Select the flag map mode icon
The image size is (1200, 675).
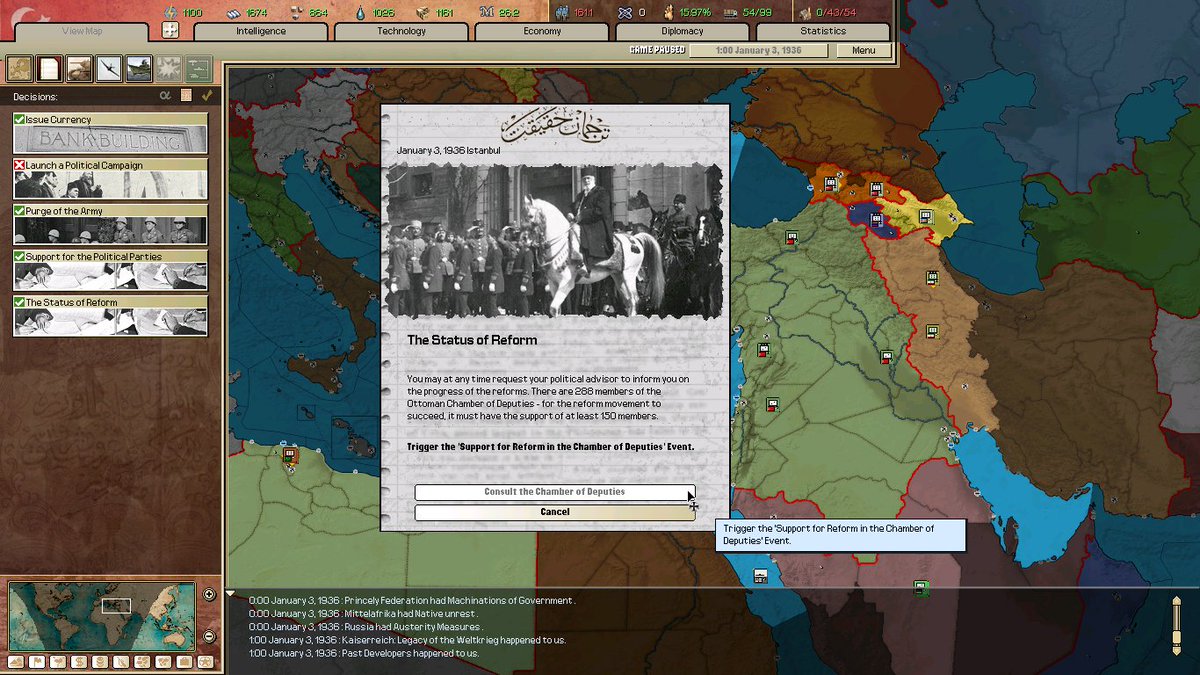(x=36, y=662)
